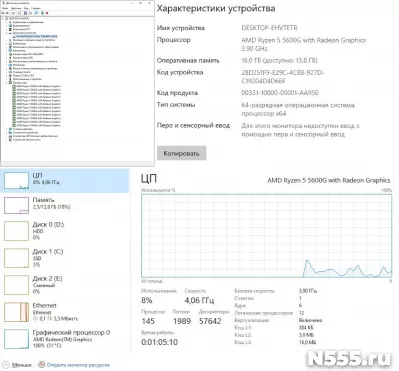This screenshot has width=399, height=371.
Task: Select the ЦП performance item
Action: (x=64, y=181)
